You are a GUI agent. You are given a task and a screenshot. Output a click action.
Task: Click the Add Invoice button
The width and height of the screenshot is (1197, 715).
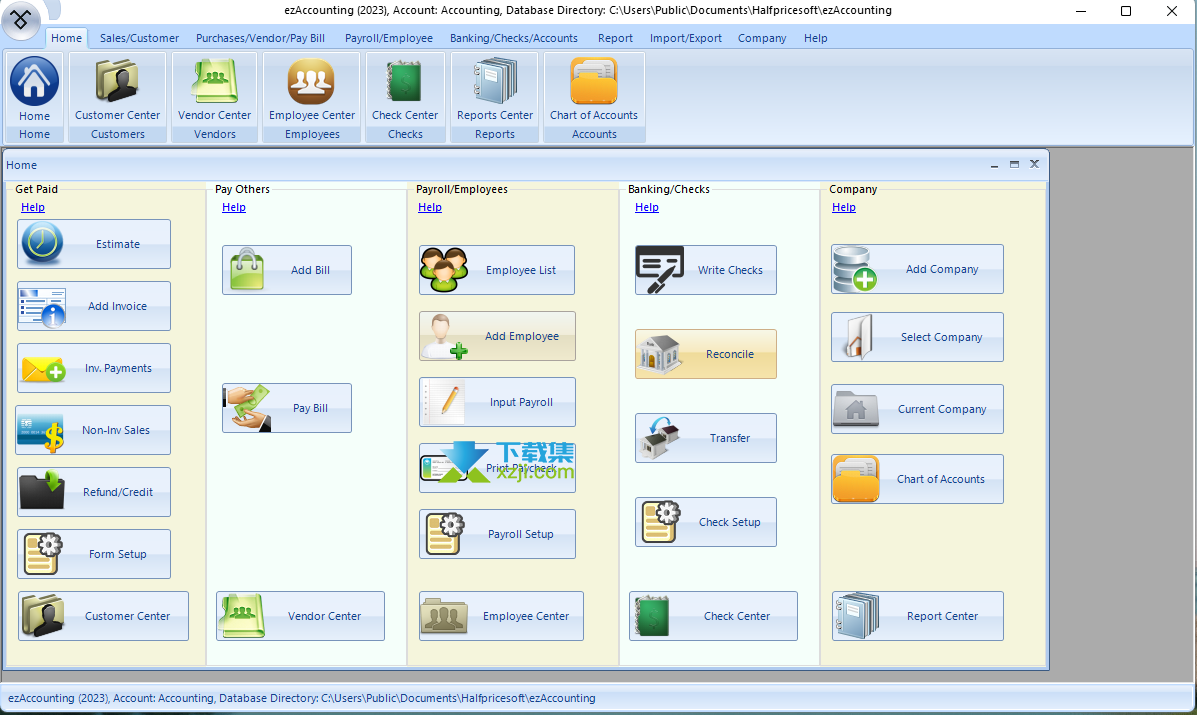[x=94, y=306]
